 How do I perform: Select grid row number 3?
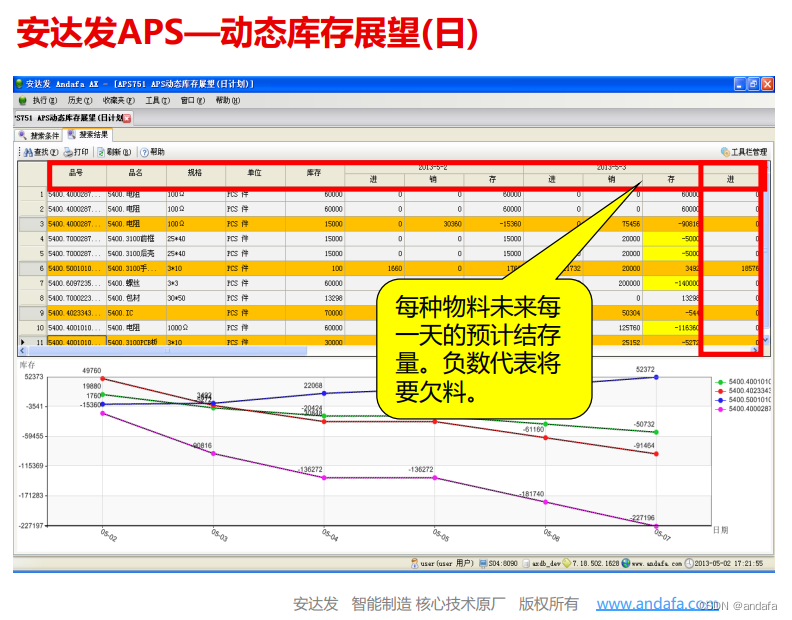click(x=33, y=224)
